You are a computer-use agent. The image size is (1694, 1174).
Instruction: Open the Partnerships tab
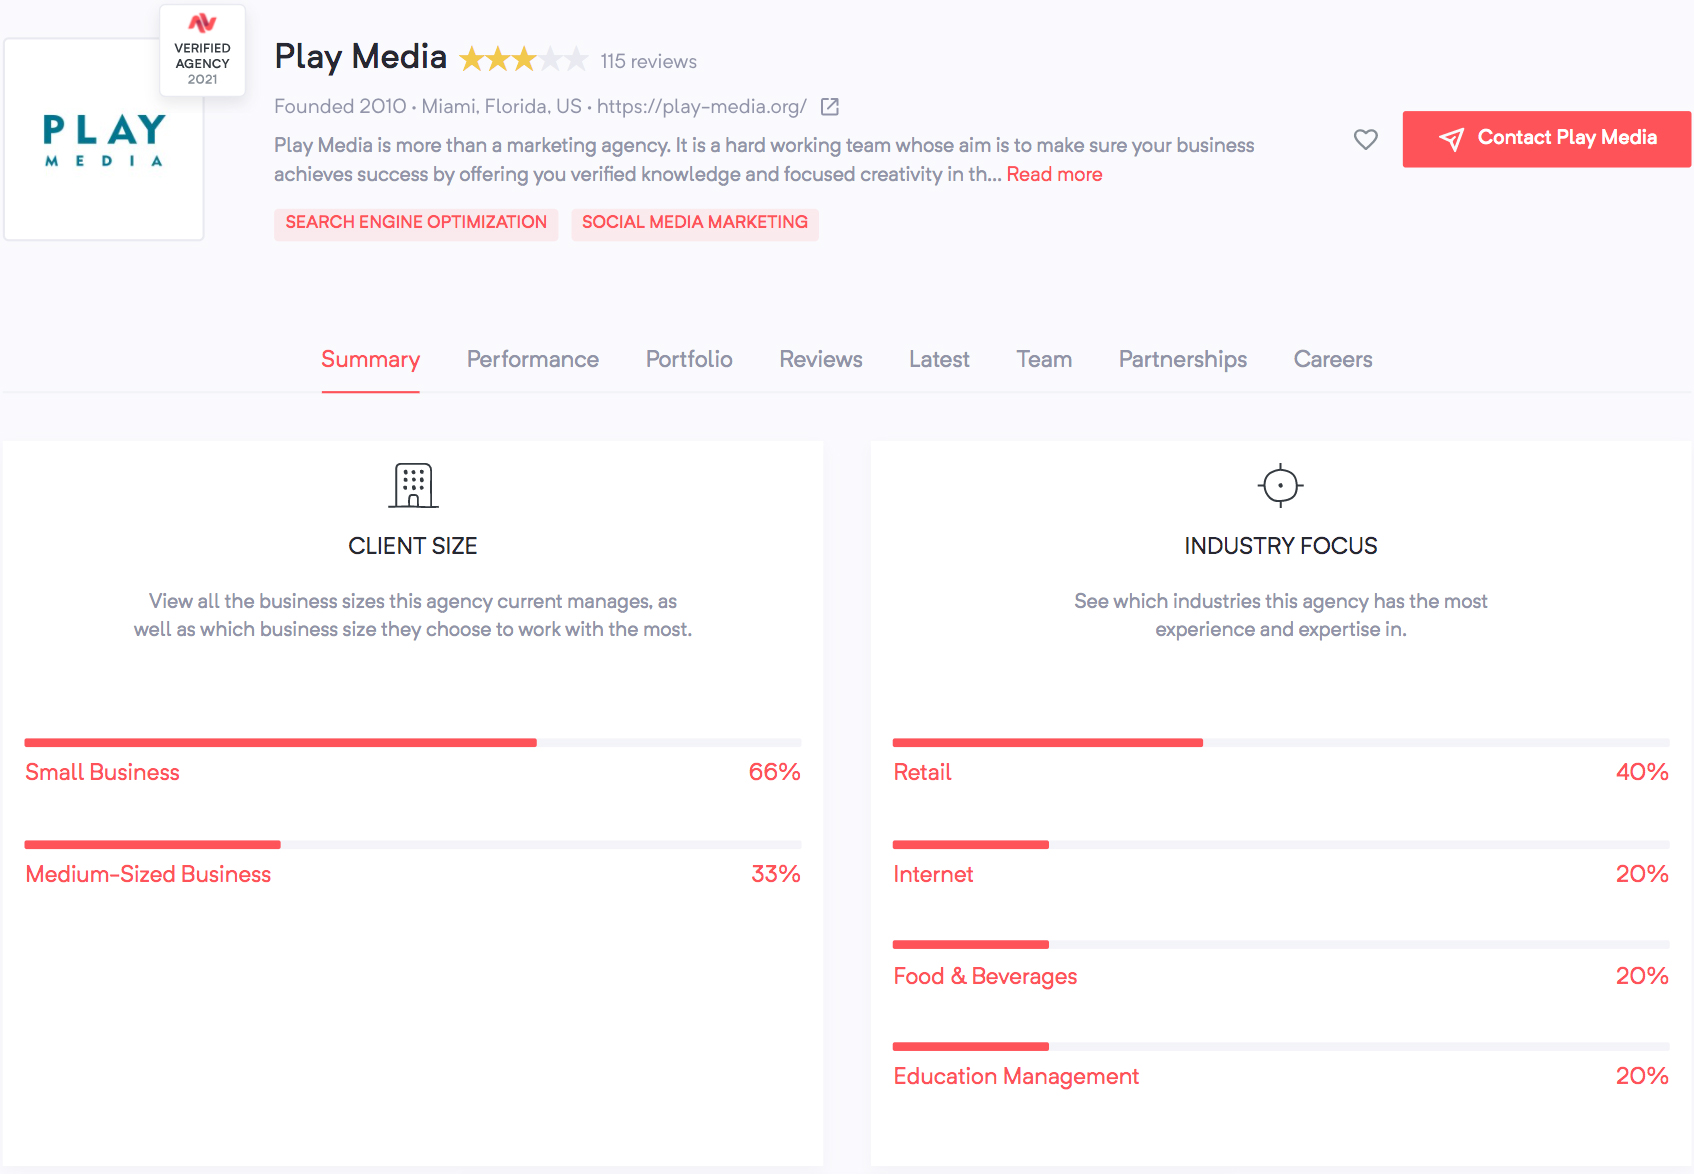click(1183, 360)
